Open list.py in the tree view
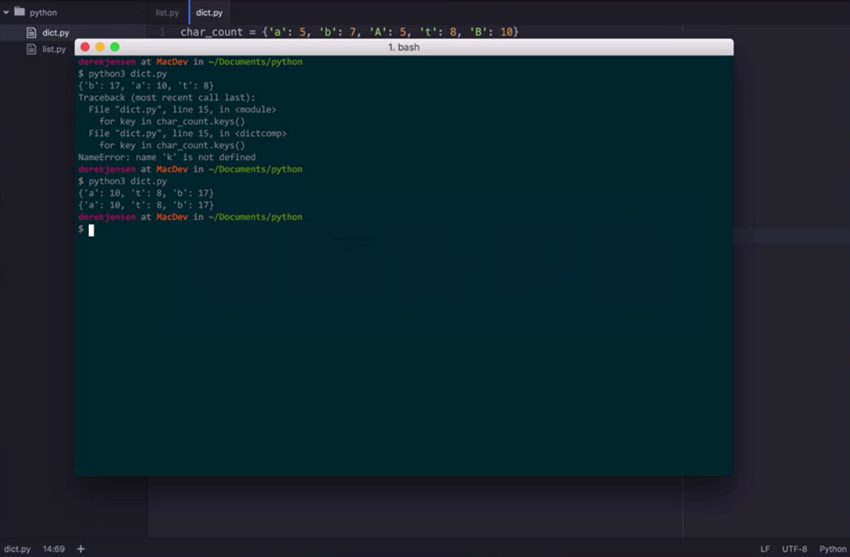 (54, 49)
